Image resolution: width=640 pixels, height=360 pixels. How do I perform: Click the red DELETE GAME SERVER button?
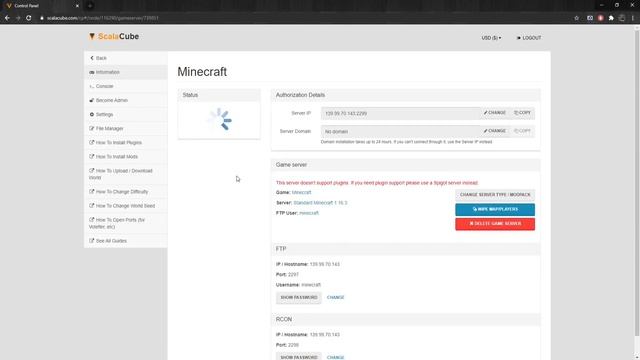coord(495,224)
